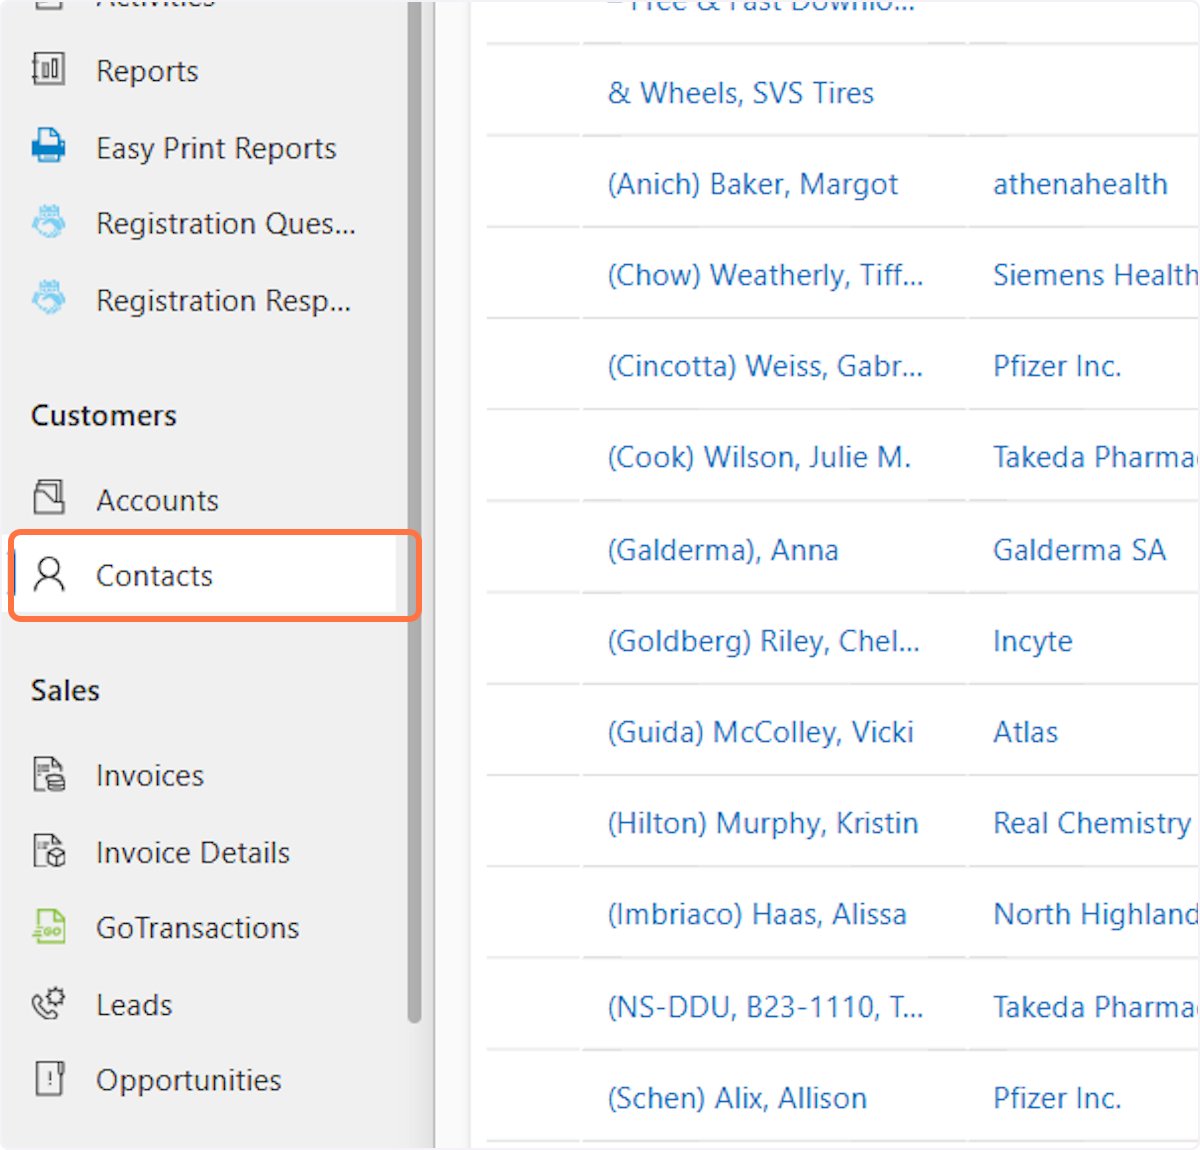Open contact (NS-DDU, B23-1110, T...
The width and height of the screenshot is (1200, 1150).
coord(766,1007)
